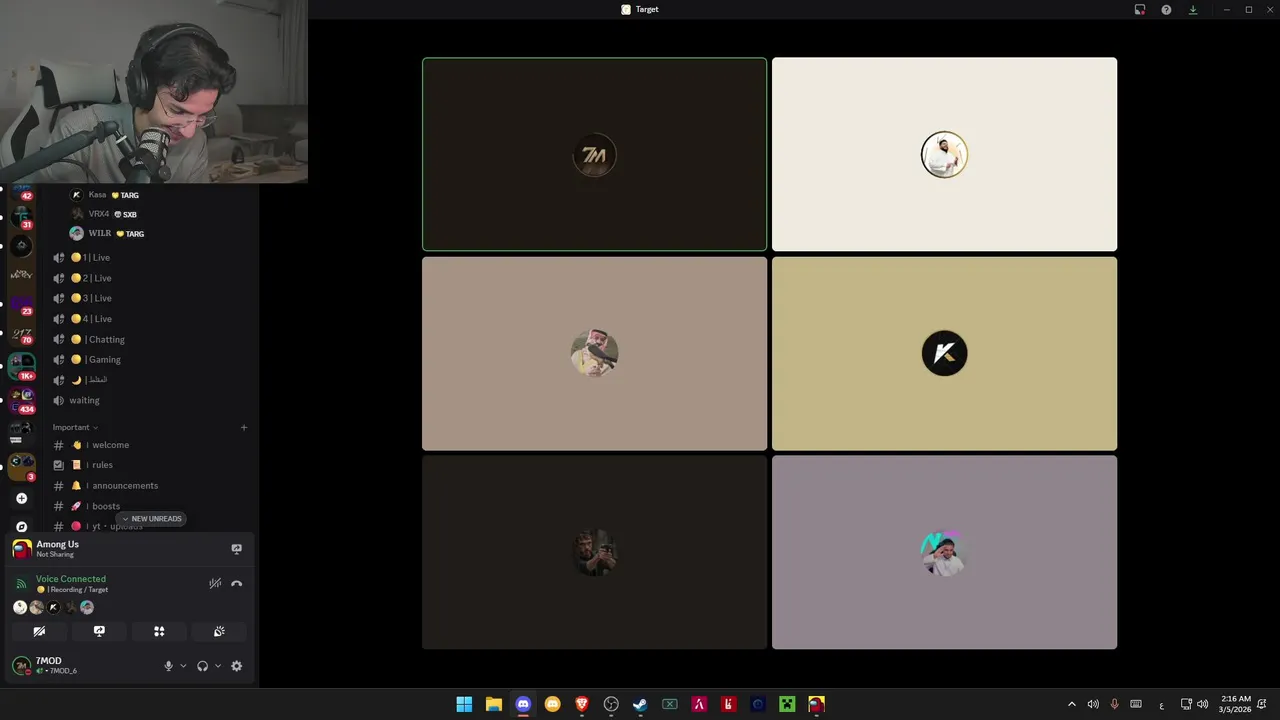Focus the cream-colored top-right participant tile
1280x720 pixels.
944,154
